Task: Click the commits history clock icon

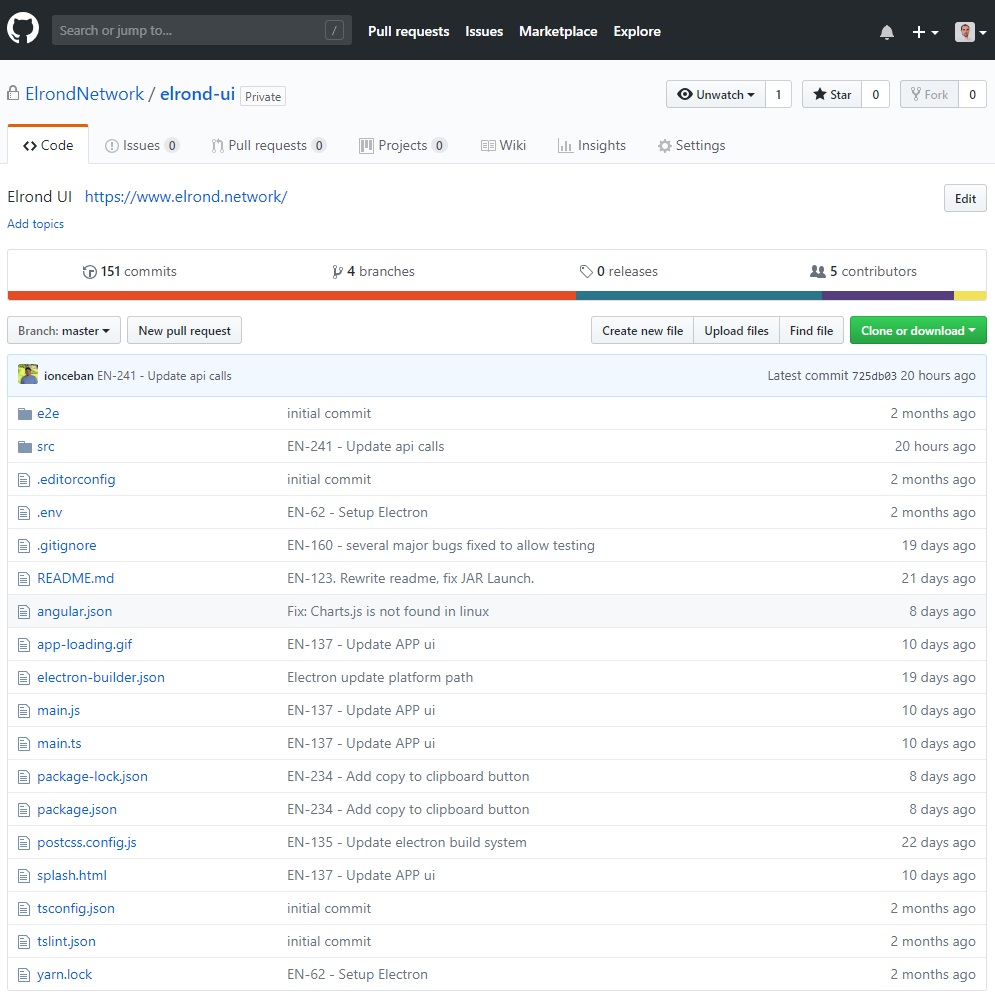Action: (89, 272)
